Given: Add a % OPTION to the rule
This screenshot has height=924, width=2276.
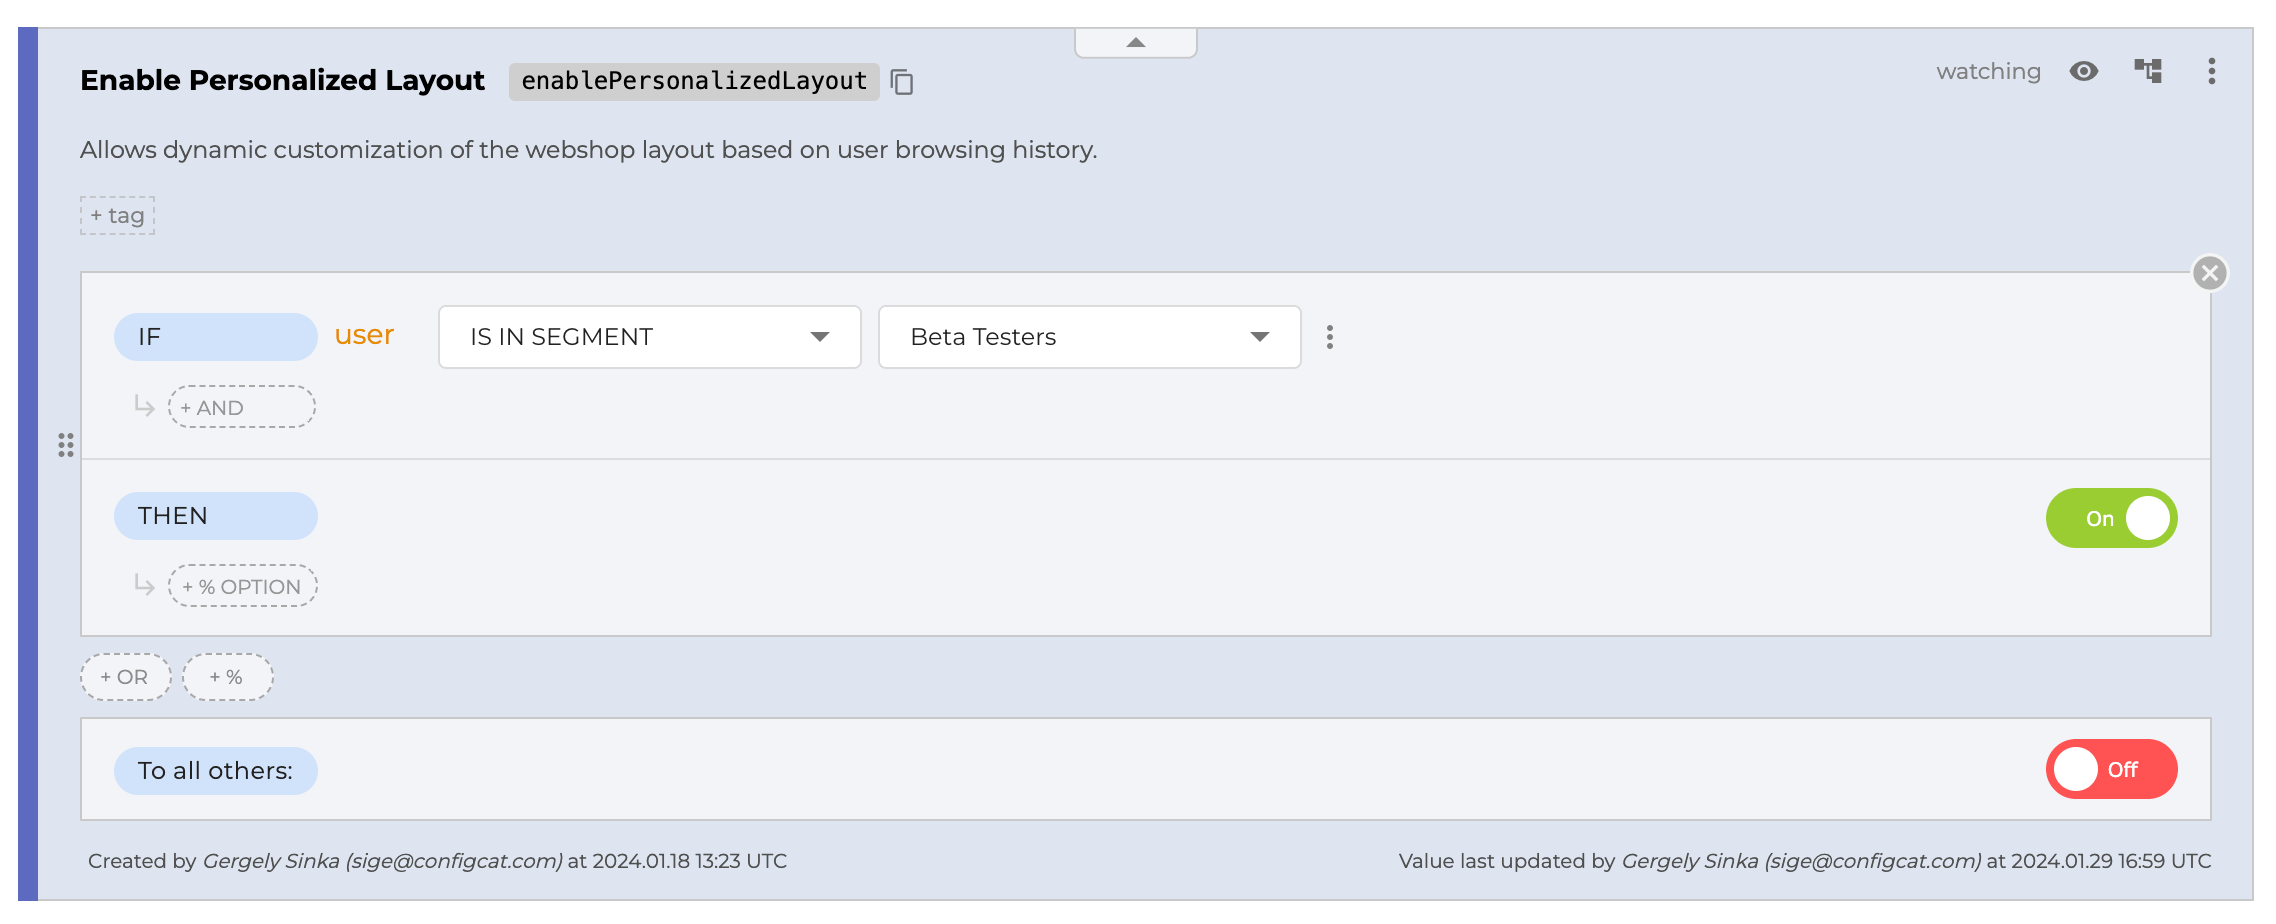Looking at the screenshot, I should 242,587.
